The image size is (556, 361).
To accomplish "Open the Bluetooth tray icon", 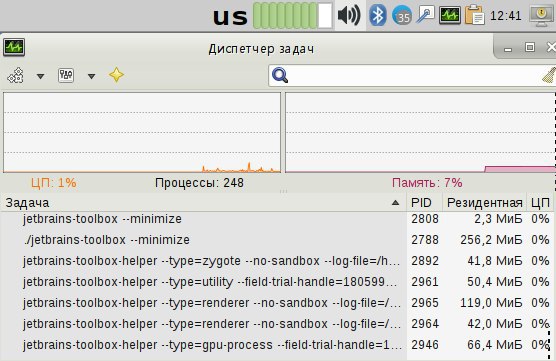I will click(x=377, y=15).
